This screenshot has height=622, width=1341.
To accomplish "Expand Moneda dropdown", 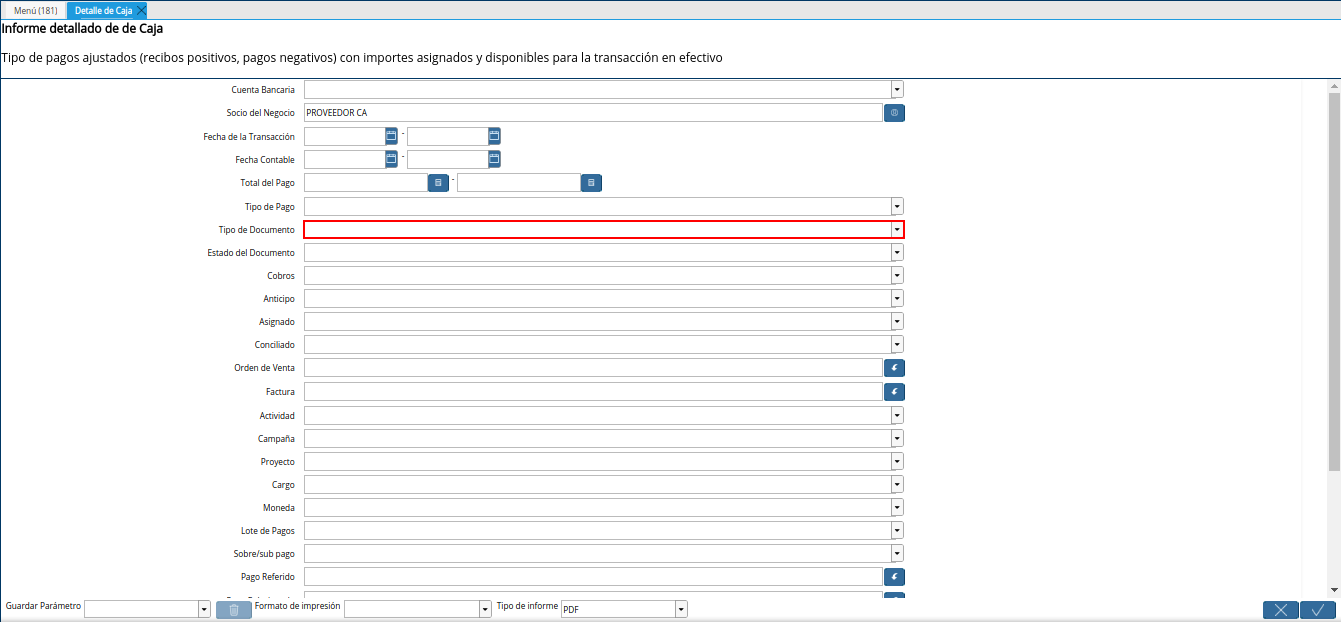I will (x=897, y=507).
